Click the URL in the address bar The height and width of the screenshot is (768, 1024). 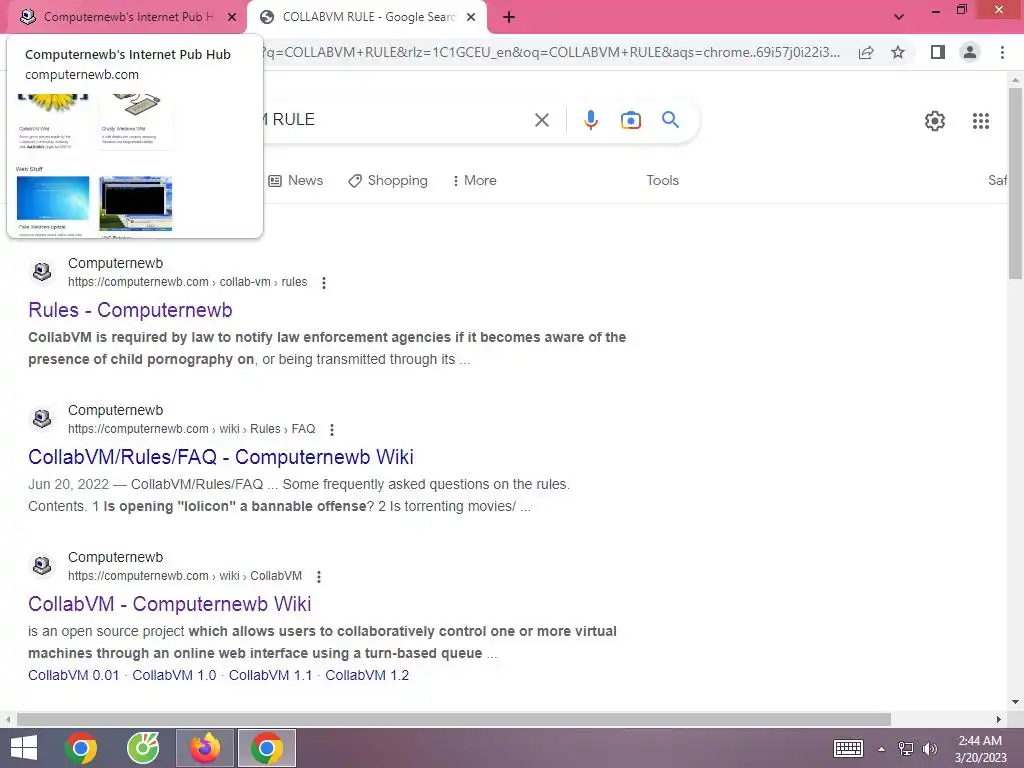tap(554, 52)
